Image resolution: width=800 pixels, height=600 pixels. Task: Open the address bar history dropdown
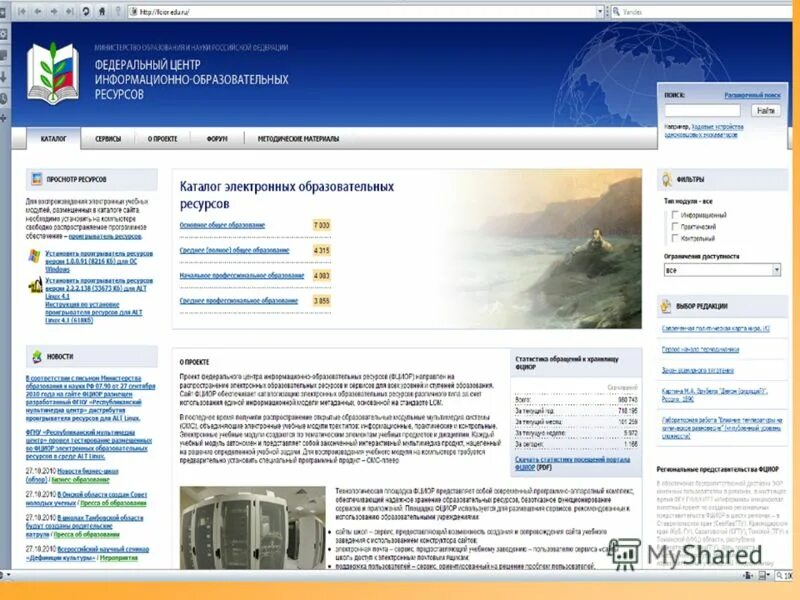click(x=600, y=10)
